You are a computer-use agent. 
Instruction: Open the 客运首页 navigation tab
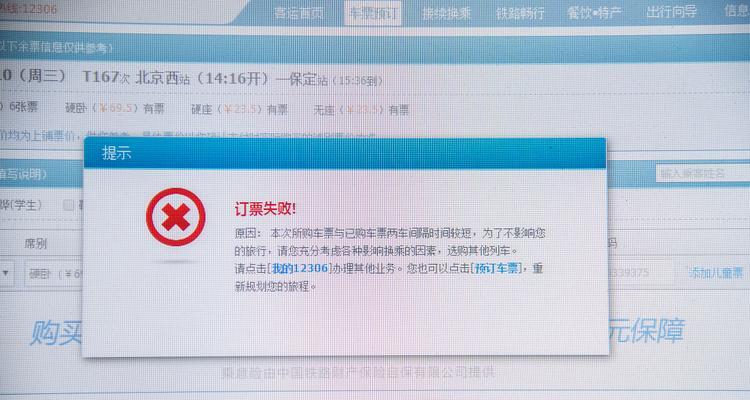pyautogui.click(x=298, y=13)
